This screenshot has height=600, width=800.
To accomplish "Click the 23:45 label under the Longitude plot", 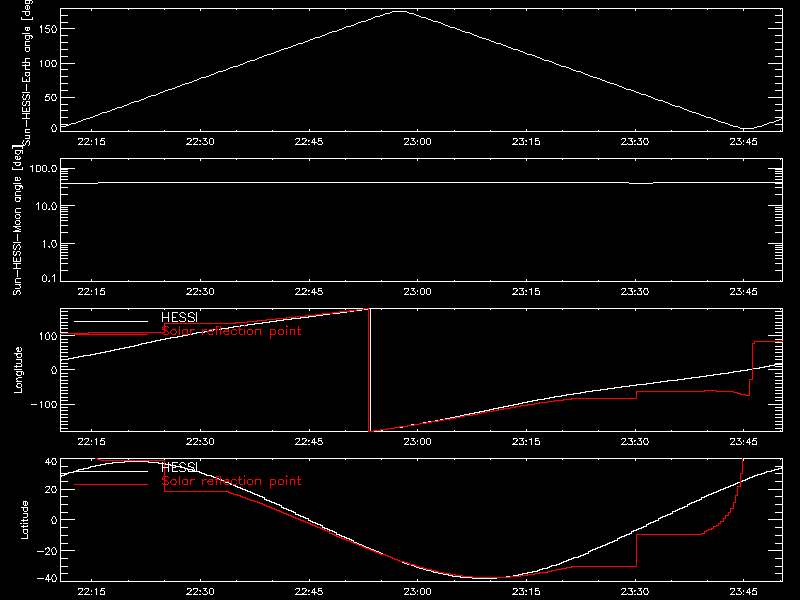I will coord(743,441).
